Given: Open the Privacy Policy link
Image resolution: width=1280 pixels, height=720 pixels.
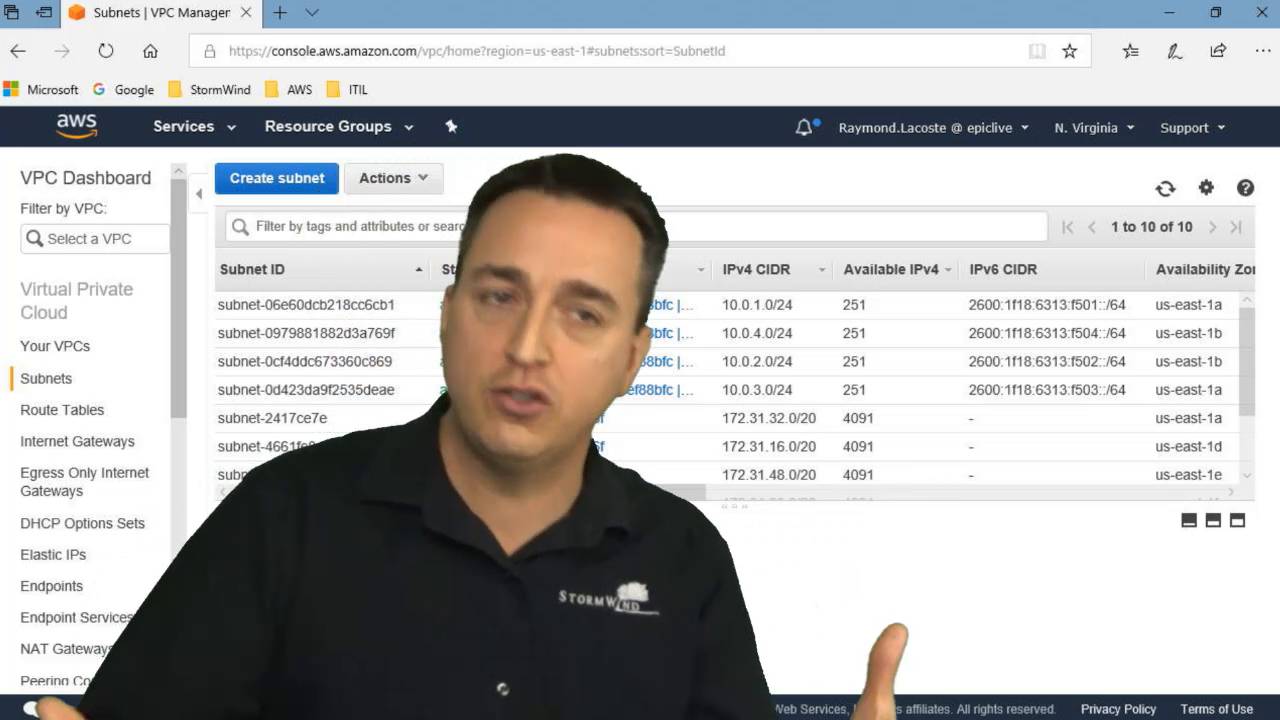Looking at the screenshot, I should (x=1118, y=709).
